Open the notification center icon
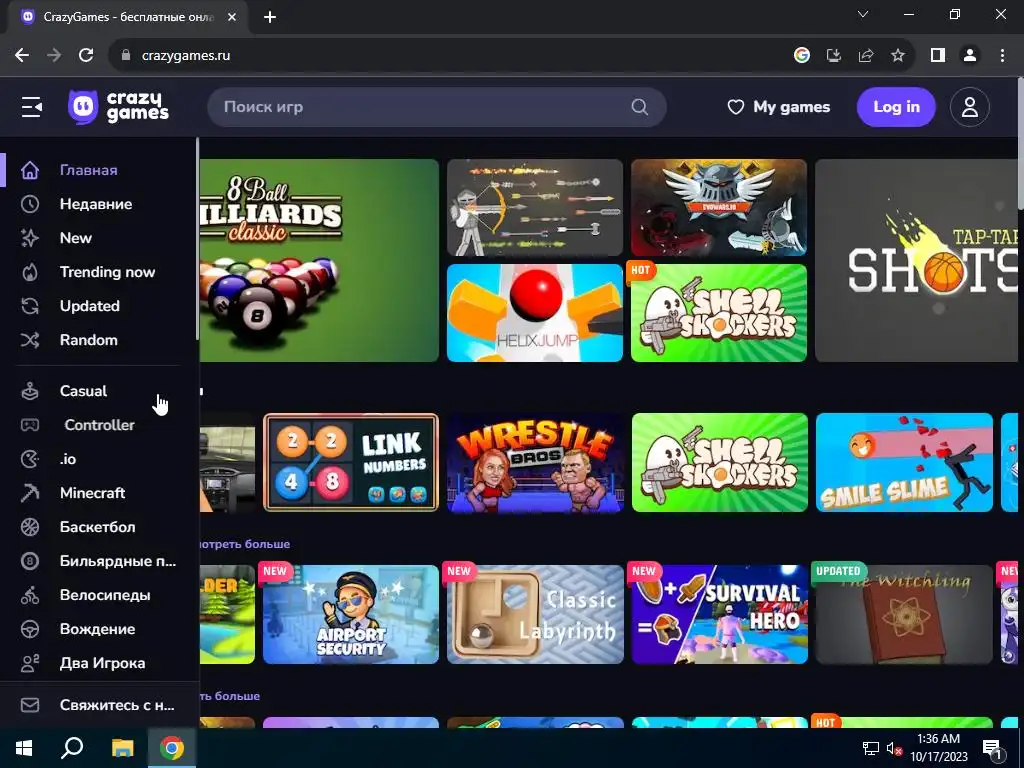The width and height of the screenshot is (1024, 768). [x=992, y=748]
